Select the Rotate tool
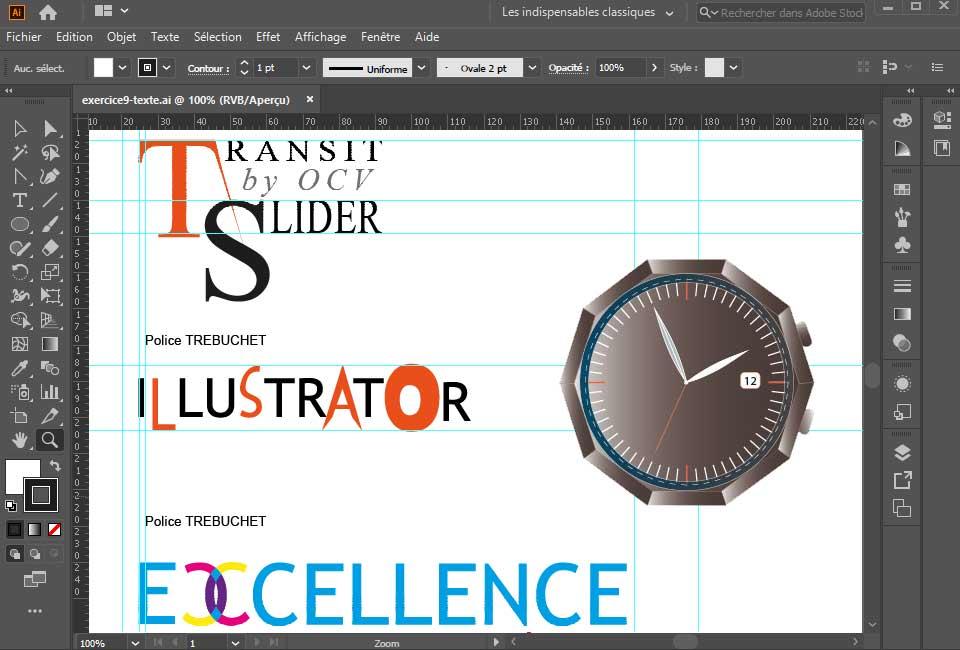The height and width of the screenshot is (650, 960). point(20,272)
